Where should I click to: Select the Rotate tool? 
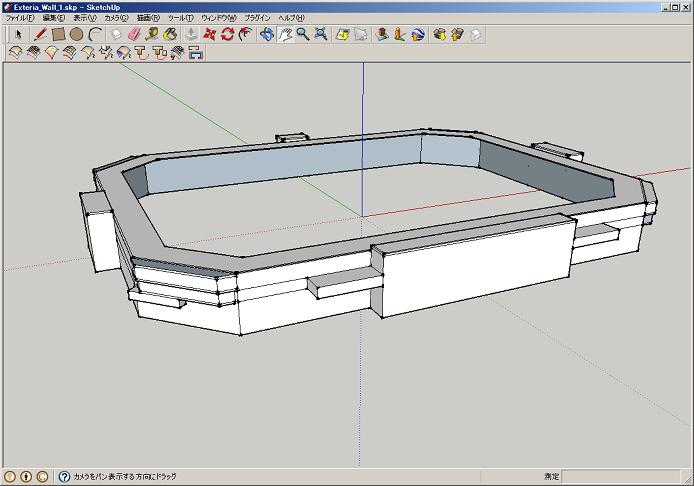(228, 34)
